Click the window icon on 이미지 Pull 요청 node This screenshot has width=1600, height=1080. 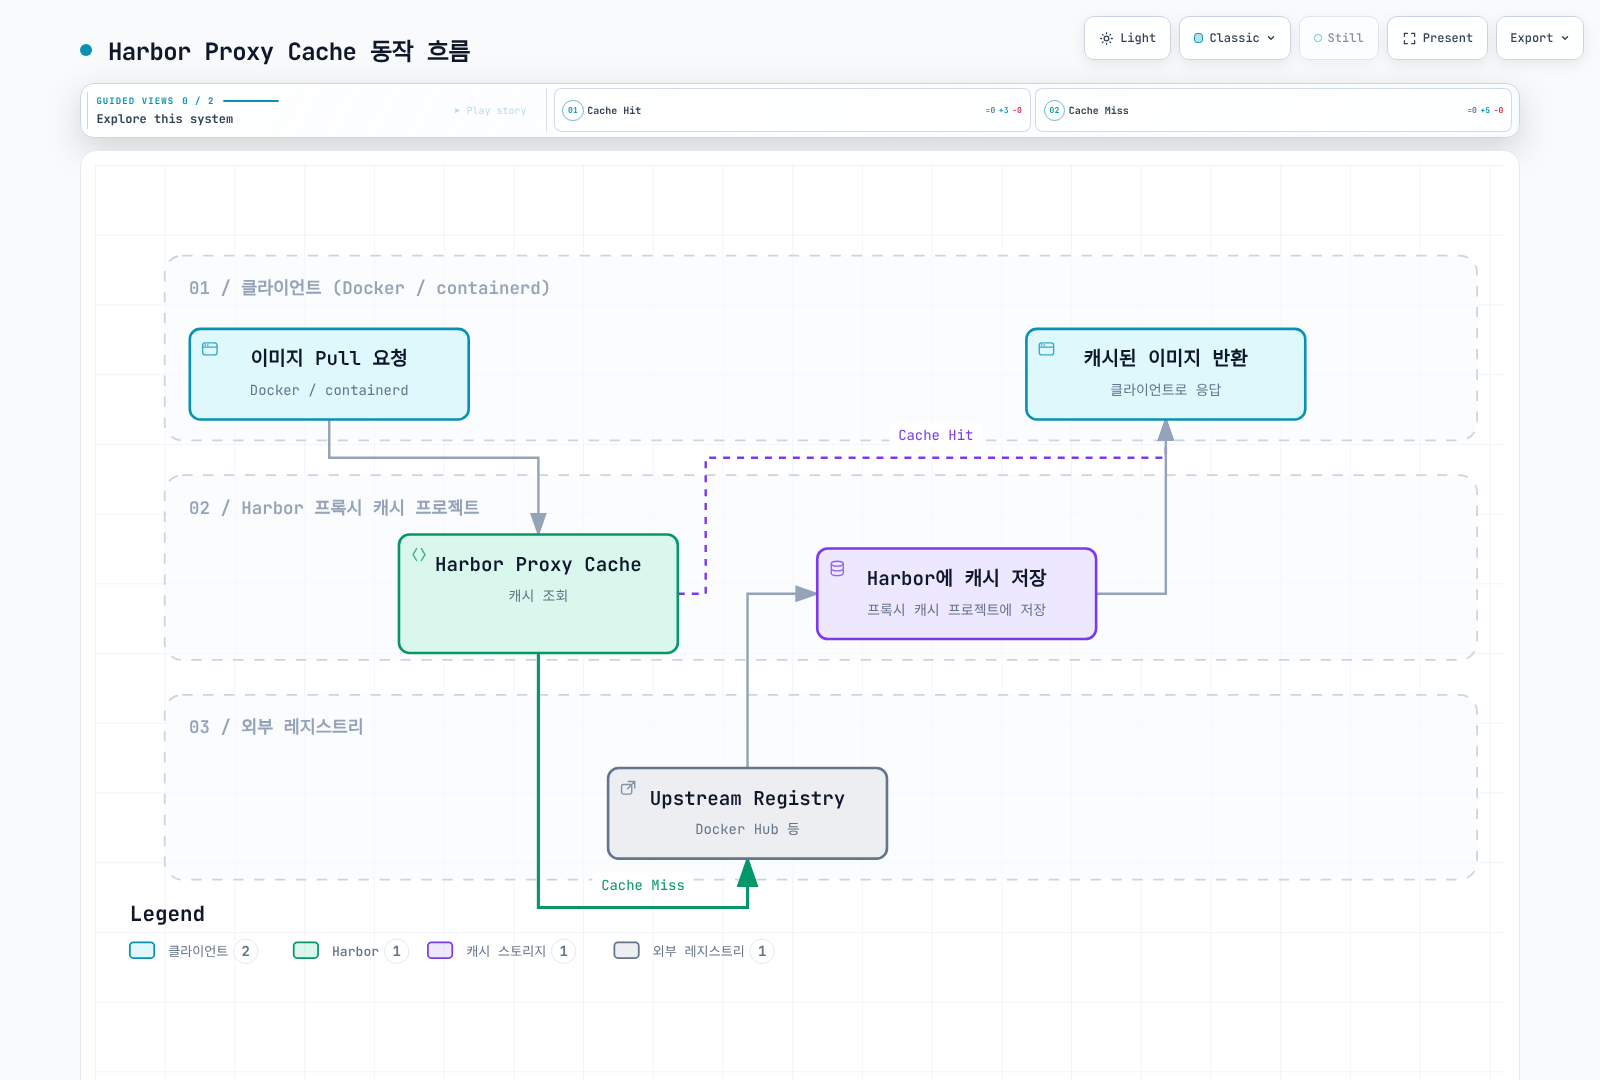click(x=210, y=349)
